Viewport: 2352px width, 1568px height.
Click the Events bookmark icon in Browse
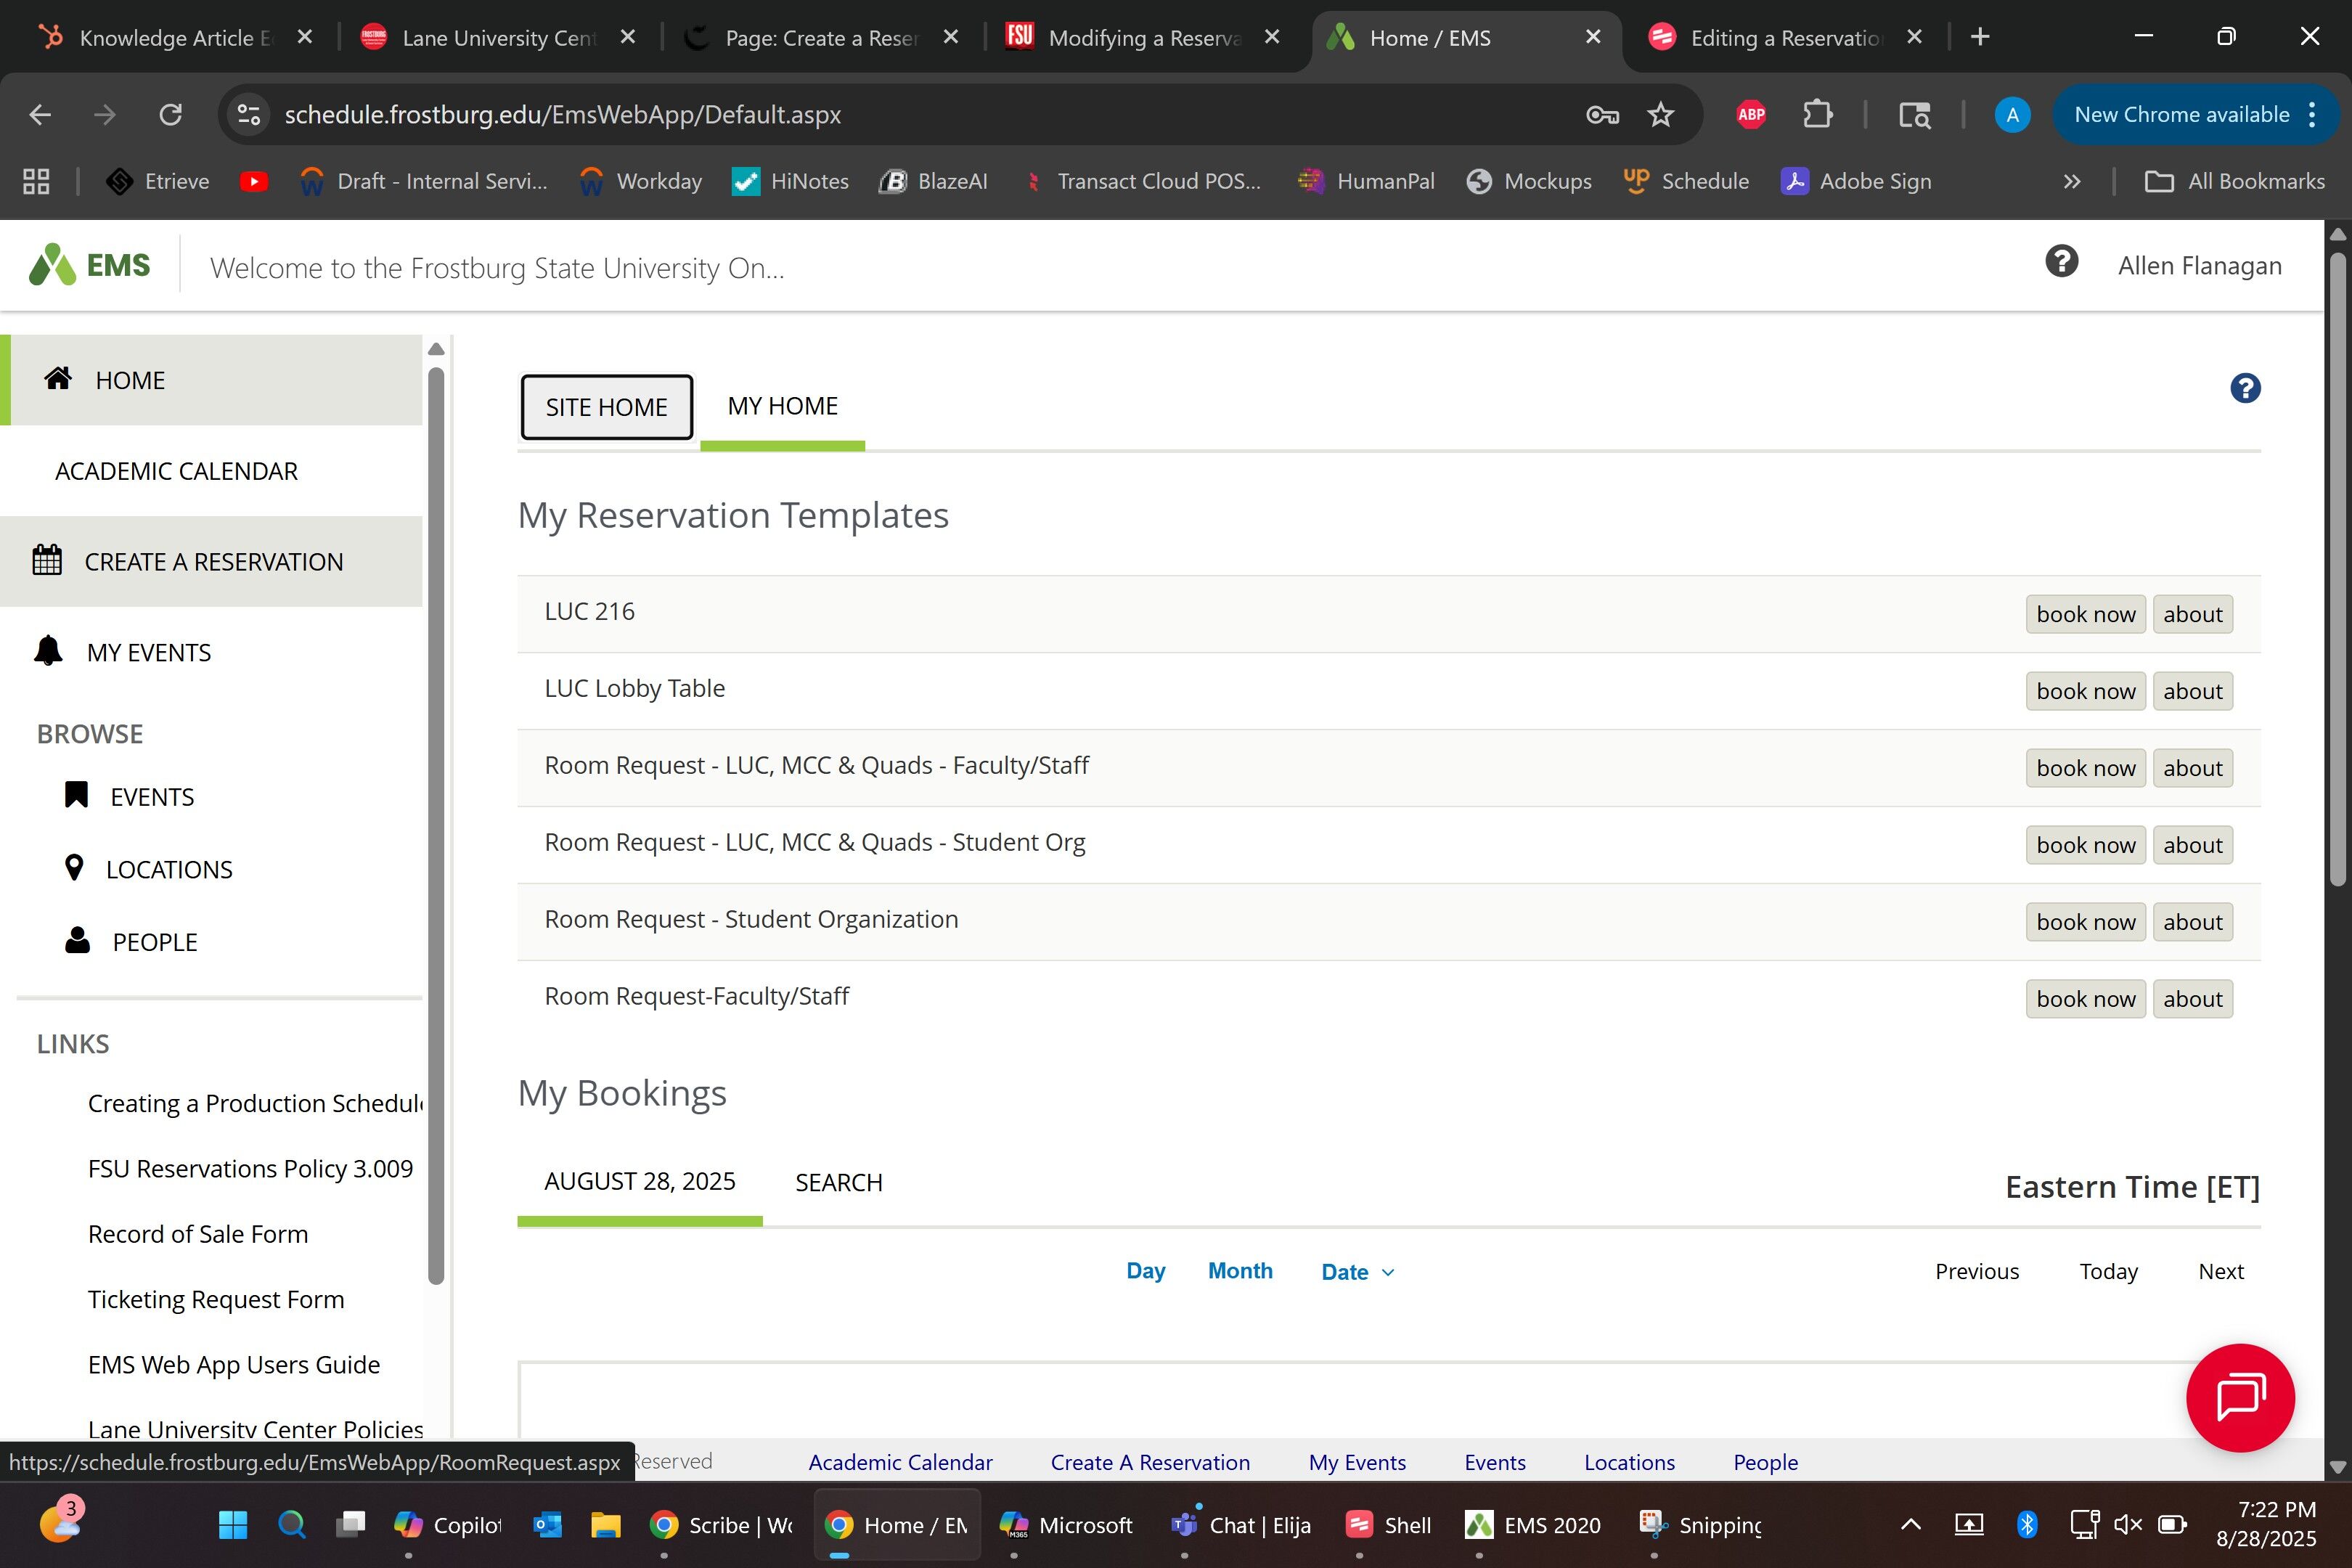(x=76, y=795)
